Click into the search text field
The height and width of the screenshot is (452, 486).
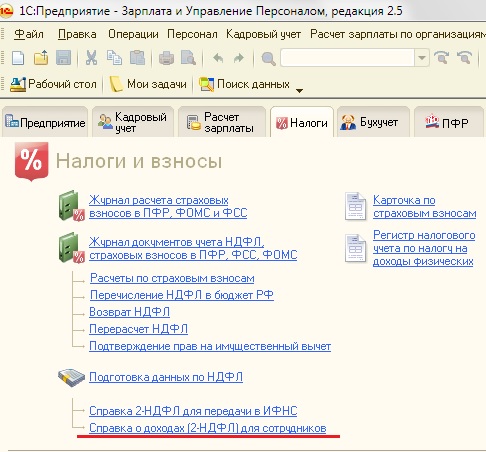pyautogui.click(x=348, y=58)
